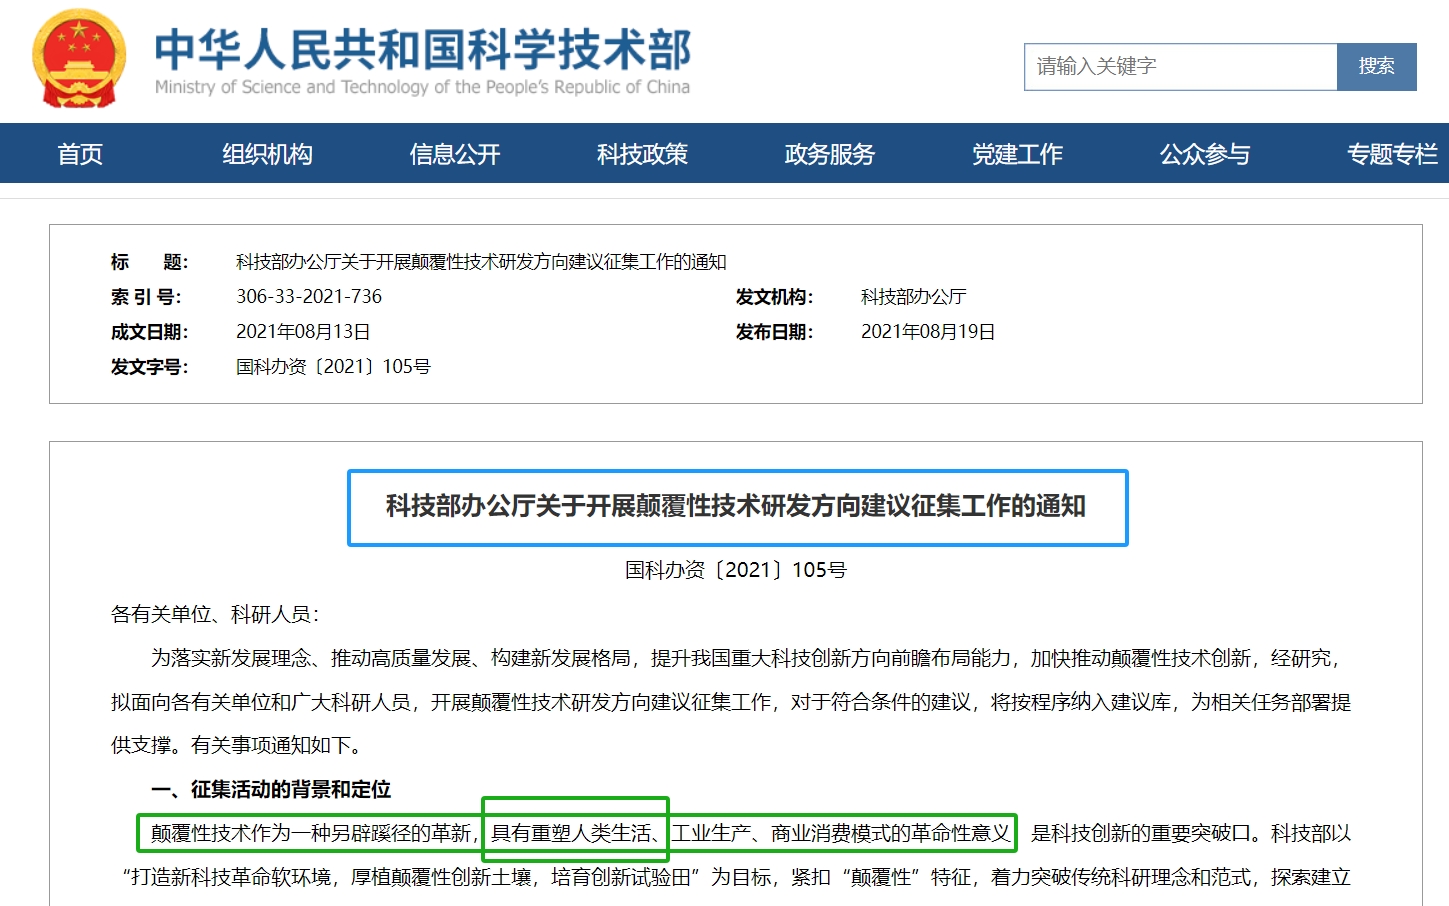
Task: Click the 标题 field label
Action: [149, 262]
